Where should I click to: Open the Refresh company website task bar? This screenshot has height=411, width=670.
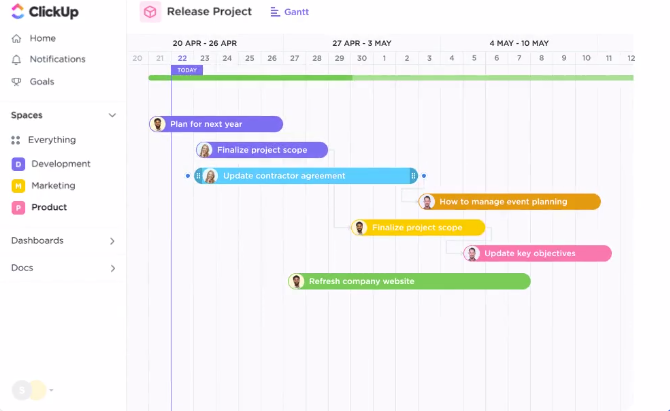click(x=410, y=282)
